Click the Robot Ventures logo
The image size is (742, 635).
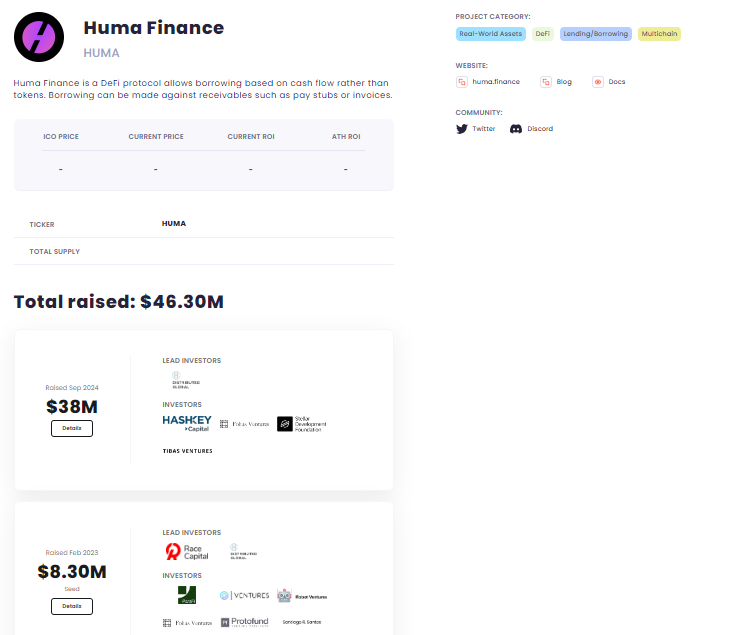(302, 596)
